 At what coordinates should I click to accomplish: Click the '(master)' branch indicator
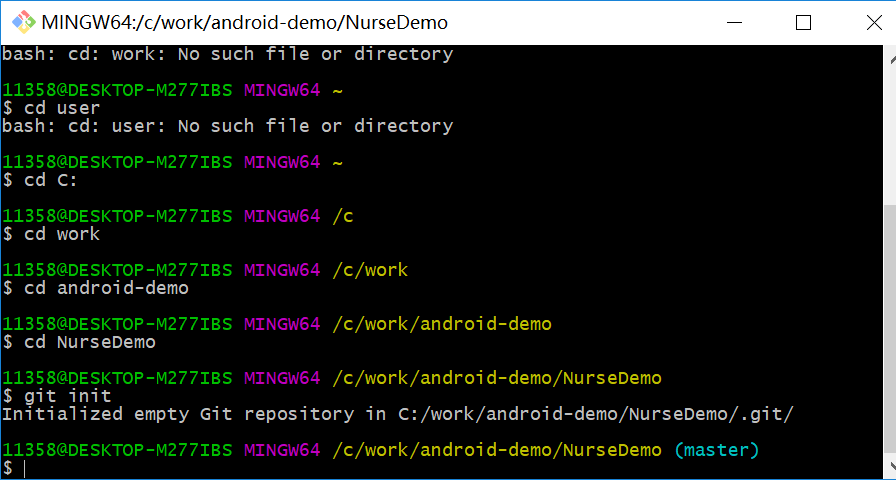[717, 450]
